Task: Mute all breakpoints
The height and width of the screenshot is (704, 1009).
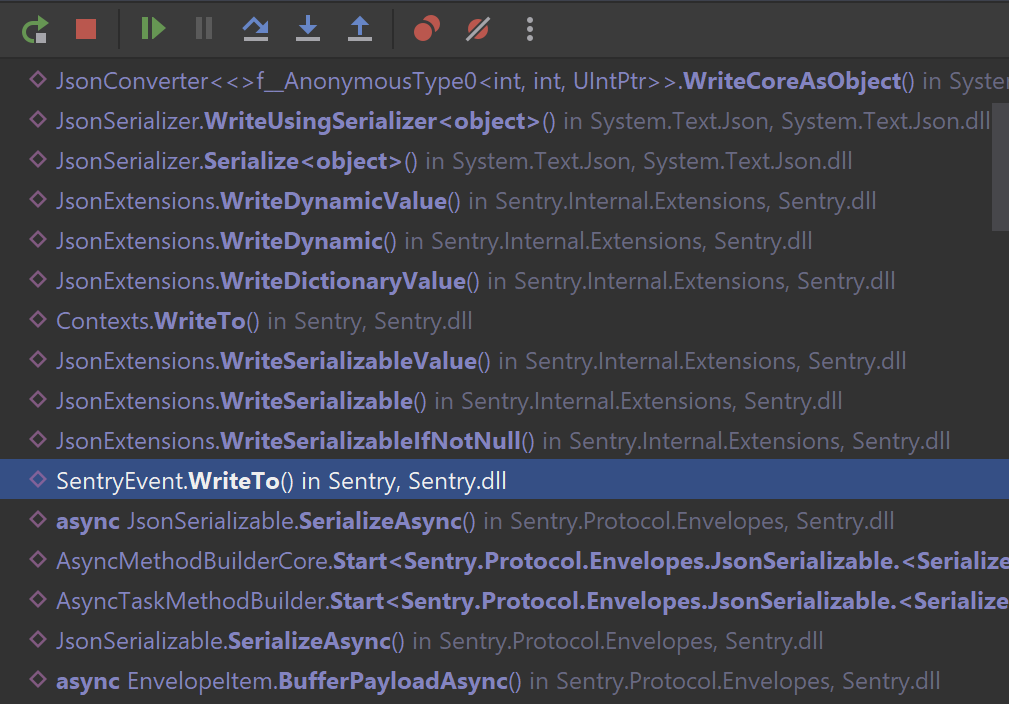Action: coord(477,28)
